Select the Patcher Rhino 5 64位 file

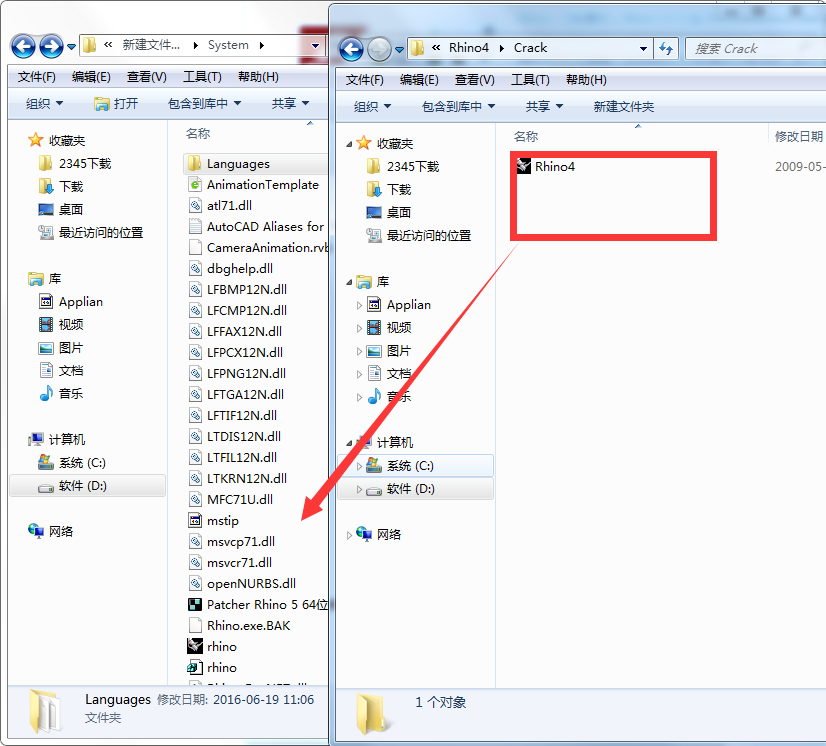(x=258, y=605)
